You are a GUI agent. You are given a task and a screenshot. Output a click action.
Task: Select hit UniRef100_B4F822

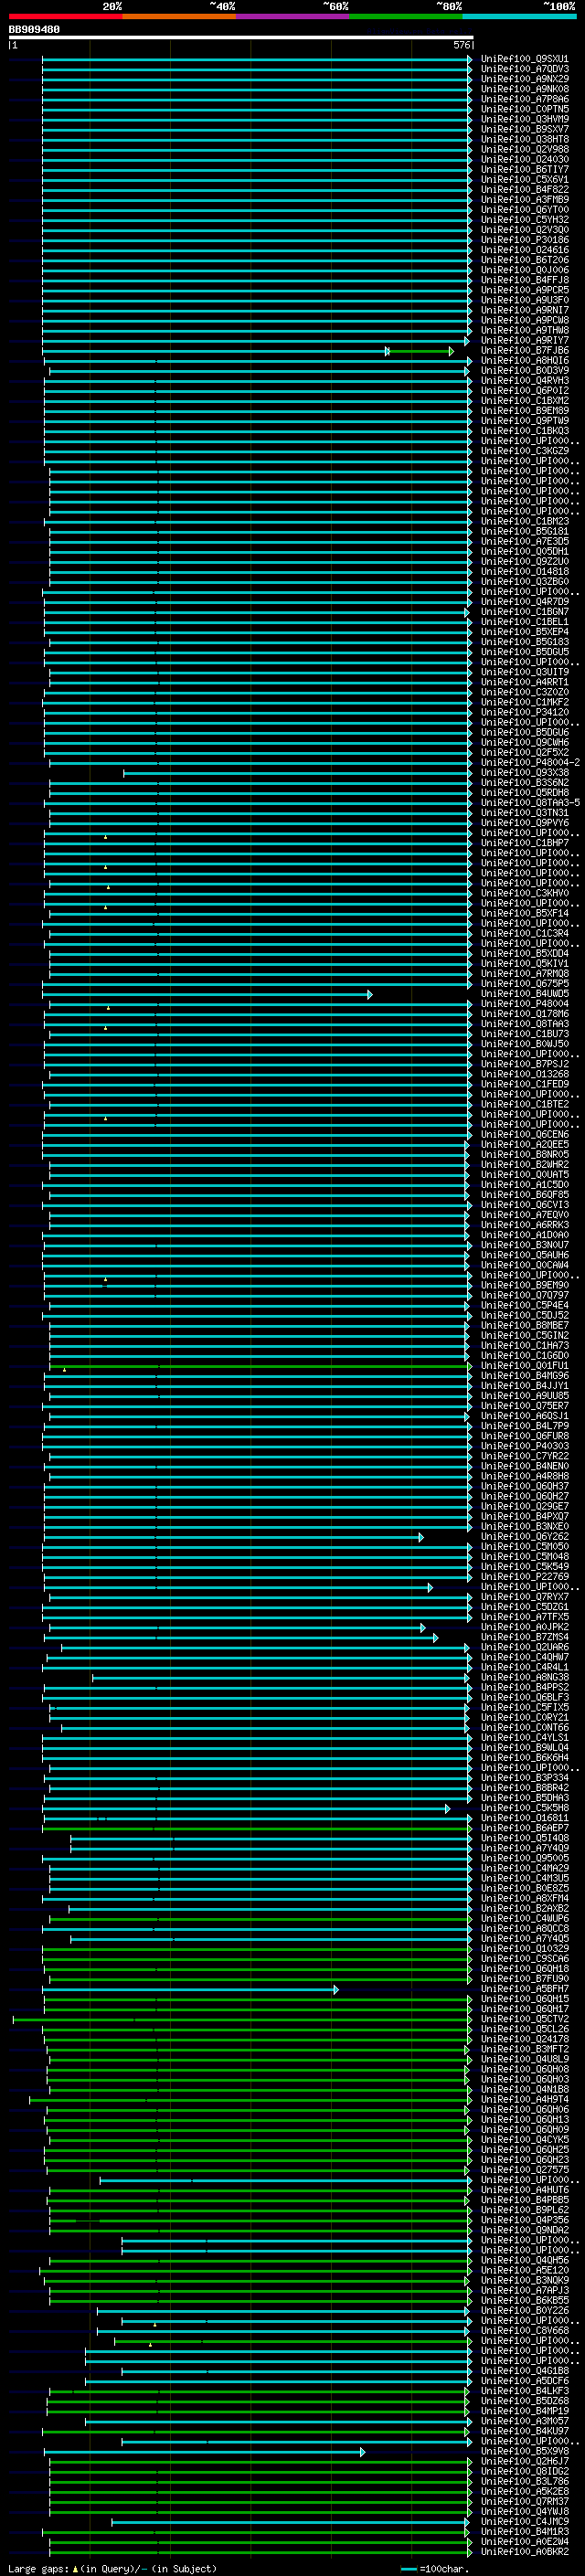coord(524,190)
